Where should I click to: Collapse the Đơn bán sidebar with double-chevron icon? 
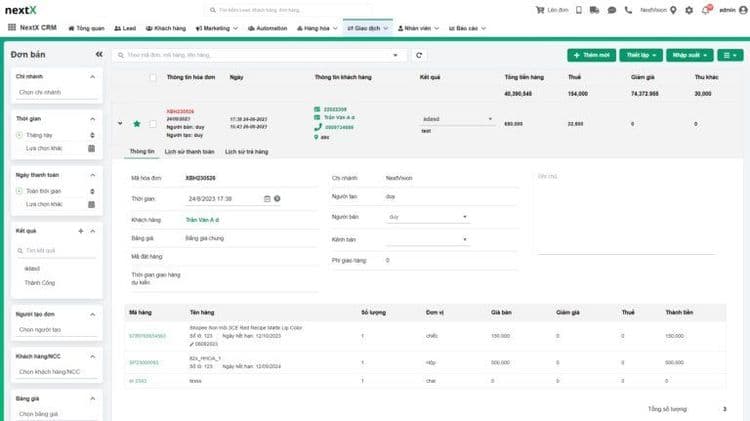click(x=97, y=55)
